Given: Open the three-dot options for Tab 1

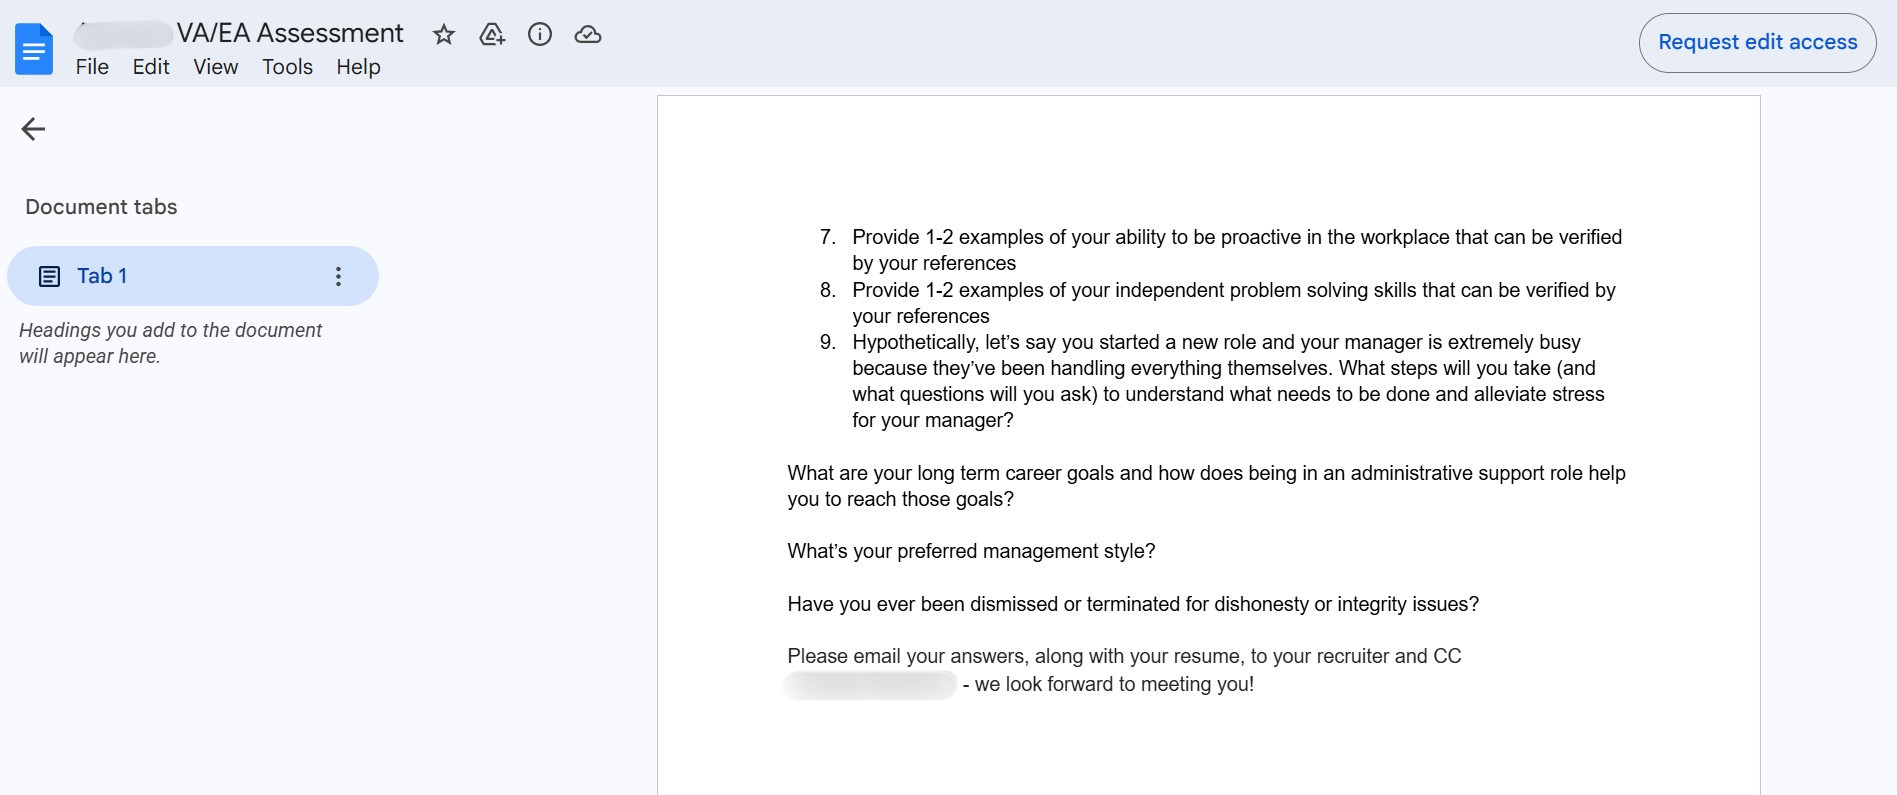Looking at the screenshot, I should (338, 277).
